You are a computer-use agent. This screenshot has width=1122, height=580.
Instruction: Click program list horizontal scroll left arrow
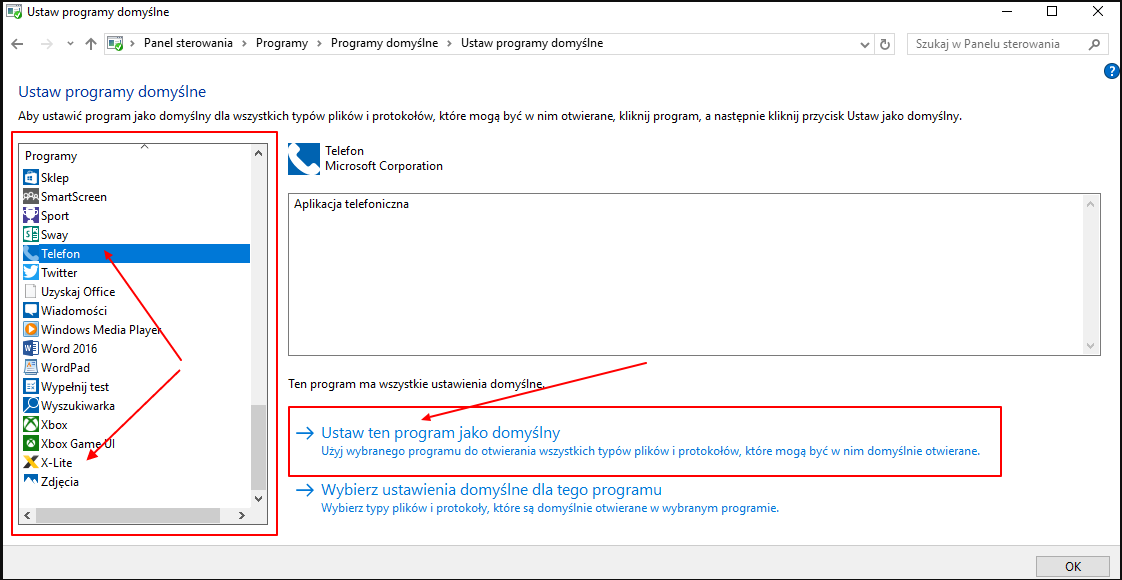coord(28,515)
